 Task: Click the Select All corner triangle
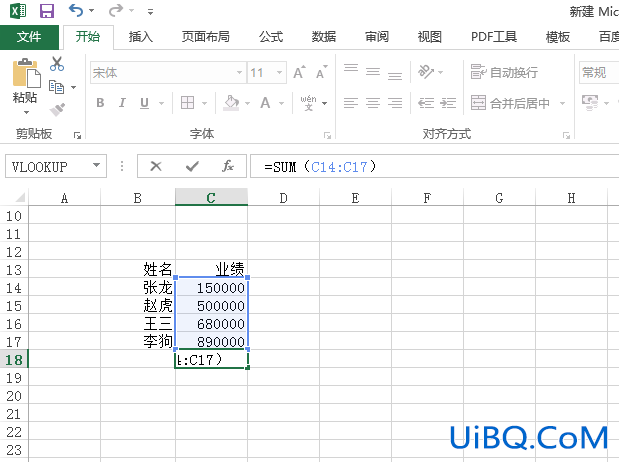click(x=20, y=197)
